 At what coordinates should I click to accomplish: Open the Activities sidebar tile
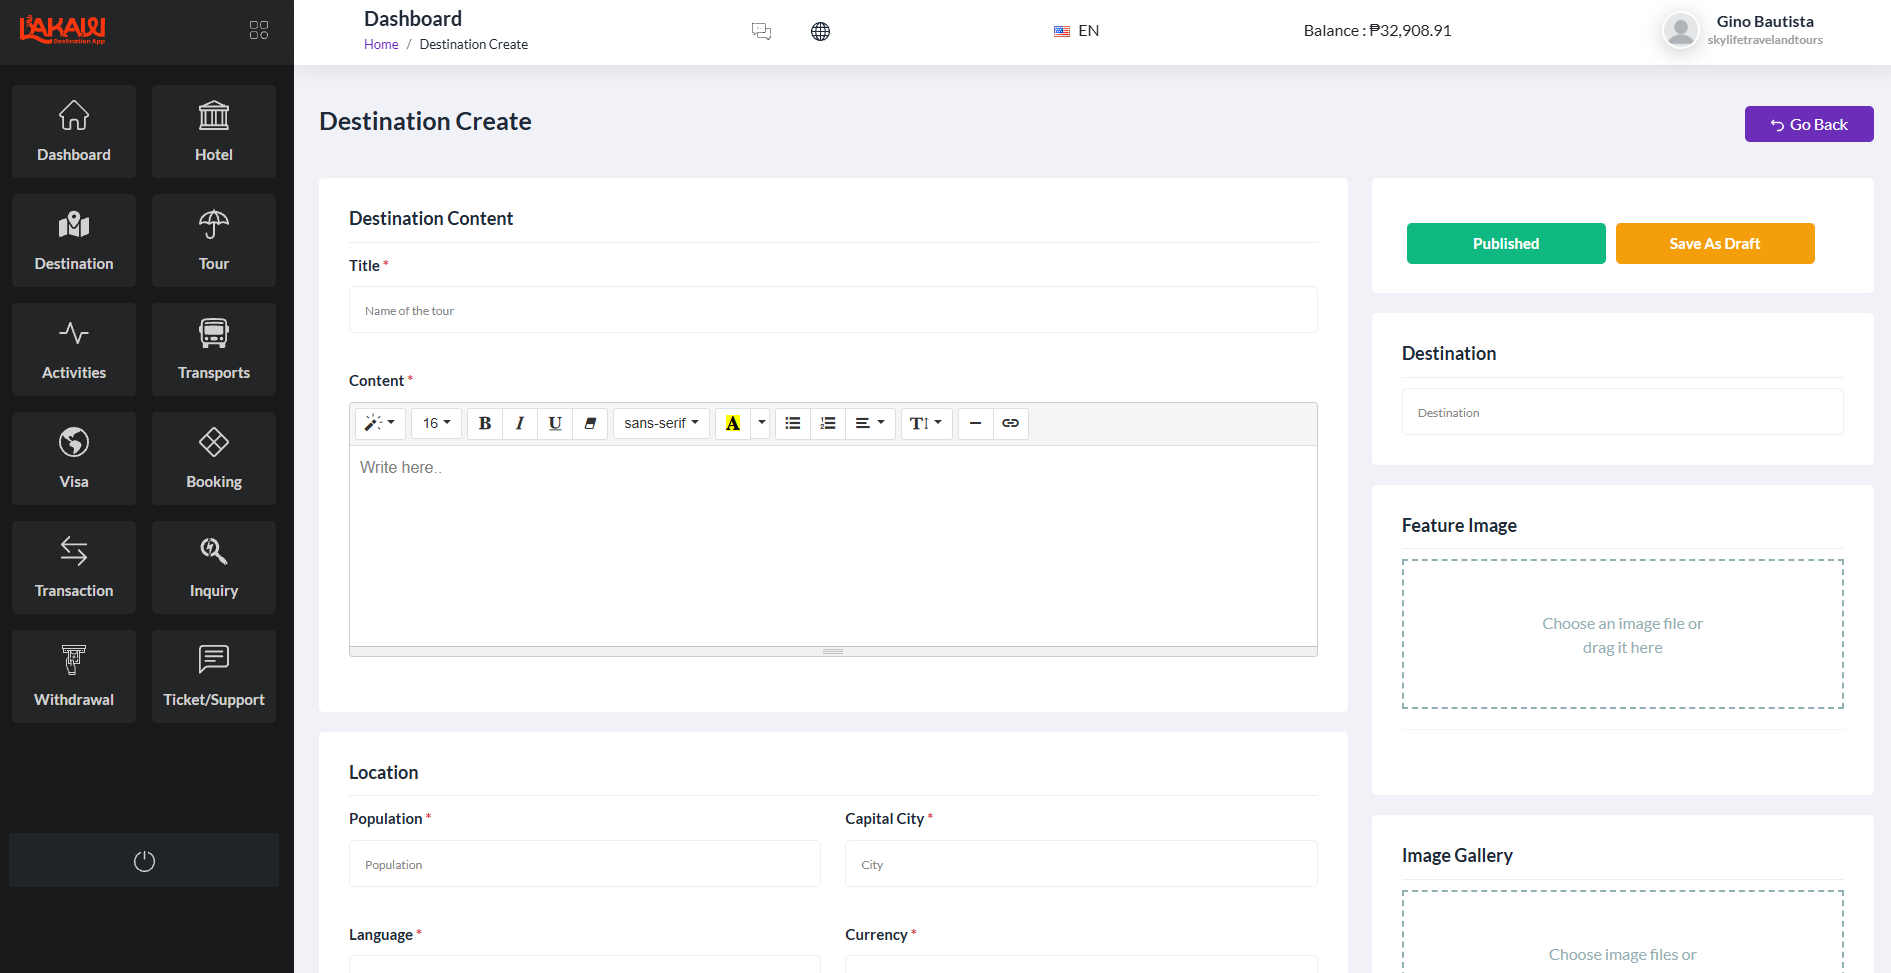[x=74, y=349]
